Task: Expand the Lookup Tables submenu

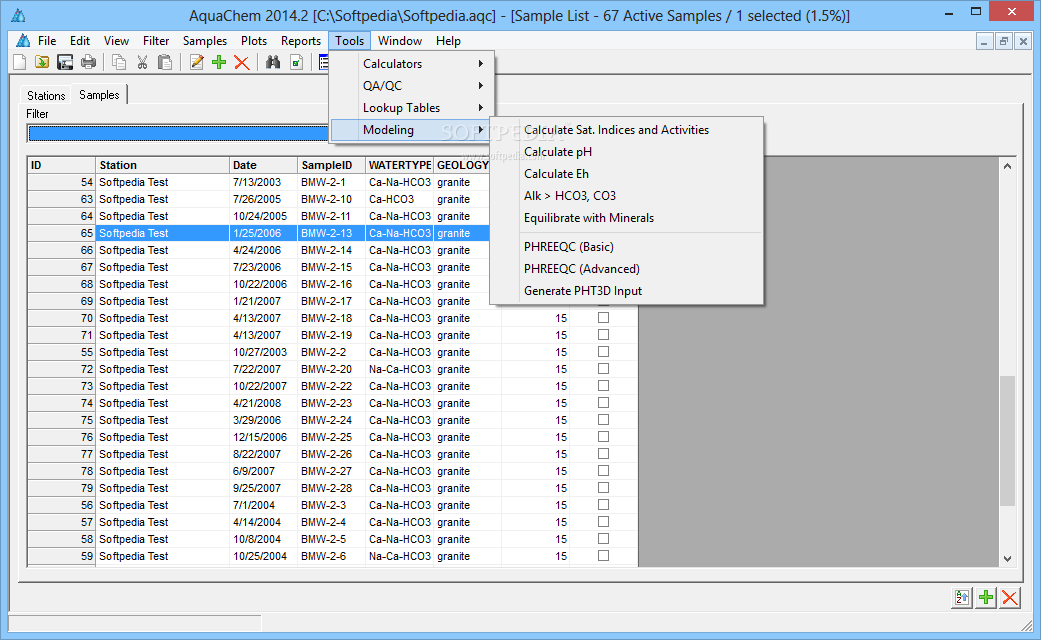Action: (412, 108)
